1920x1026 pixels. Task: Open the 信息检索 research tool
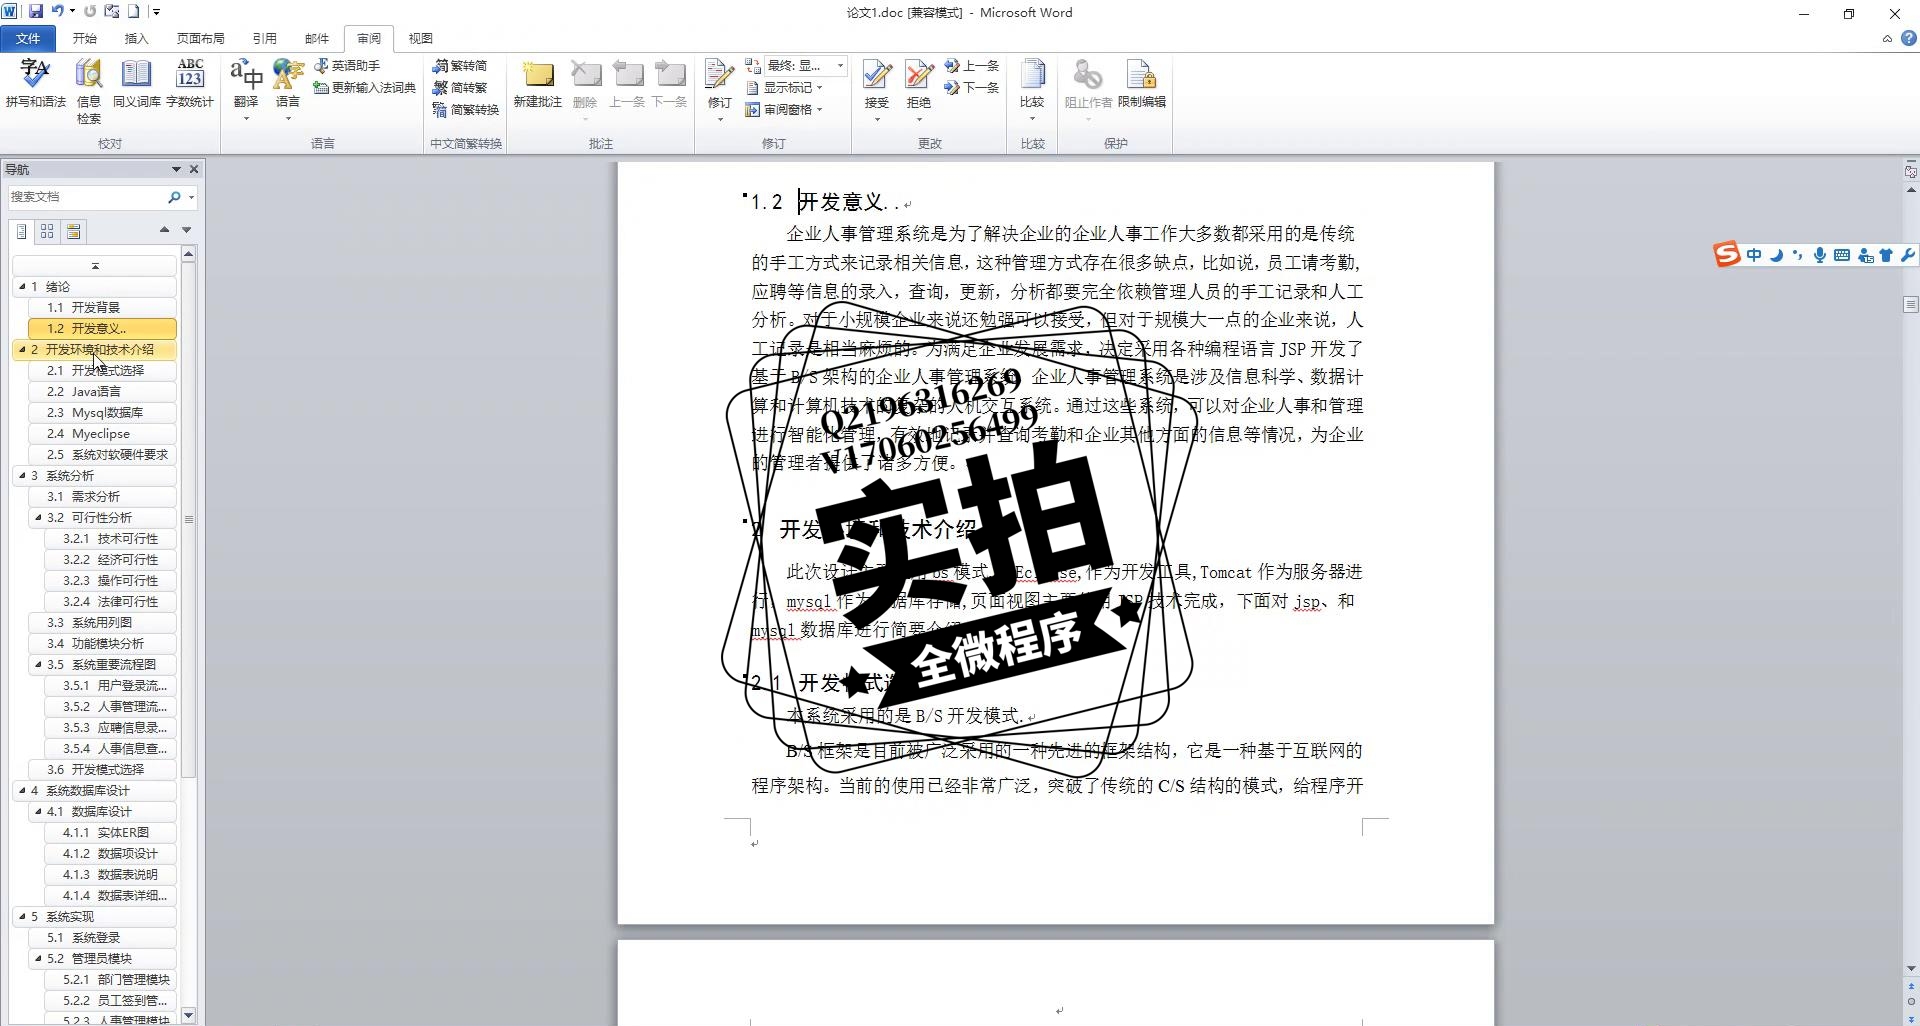[x=89, y=91]
